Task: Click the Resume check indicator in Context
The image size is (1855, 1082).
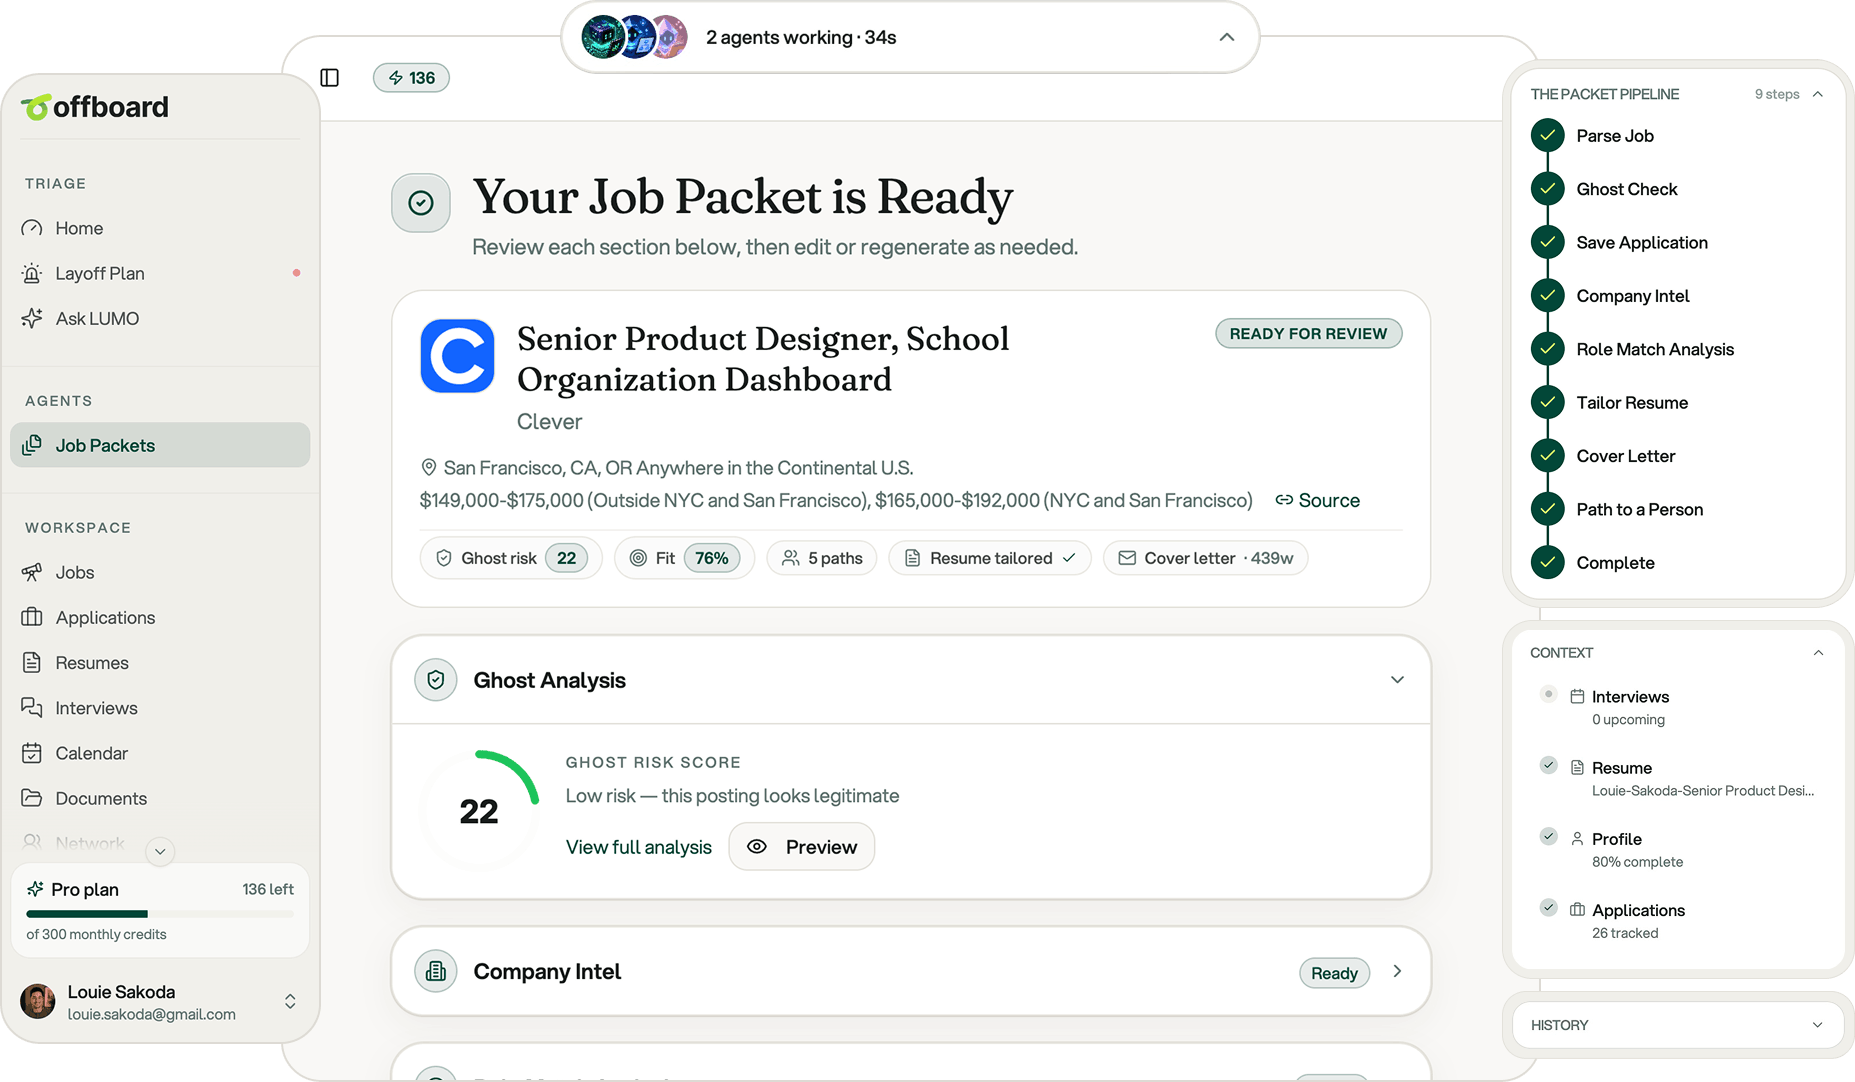Action: [x=1548, y=765]
